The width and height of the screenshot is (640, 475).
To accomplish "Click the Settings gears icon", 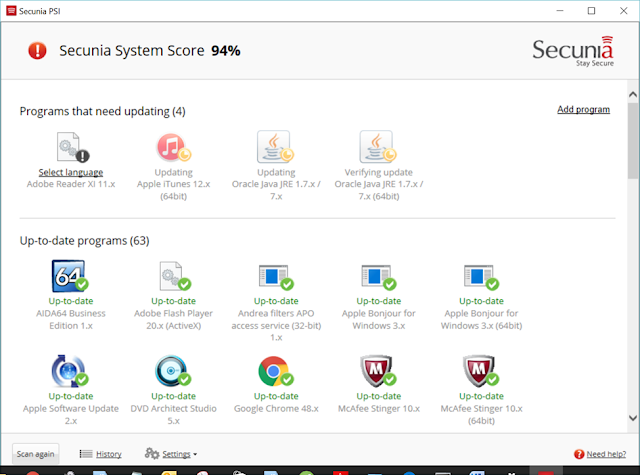I will coord(152,453).
